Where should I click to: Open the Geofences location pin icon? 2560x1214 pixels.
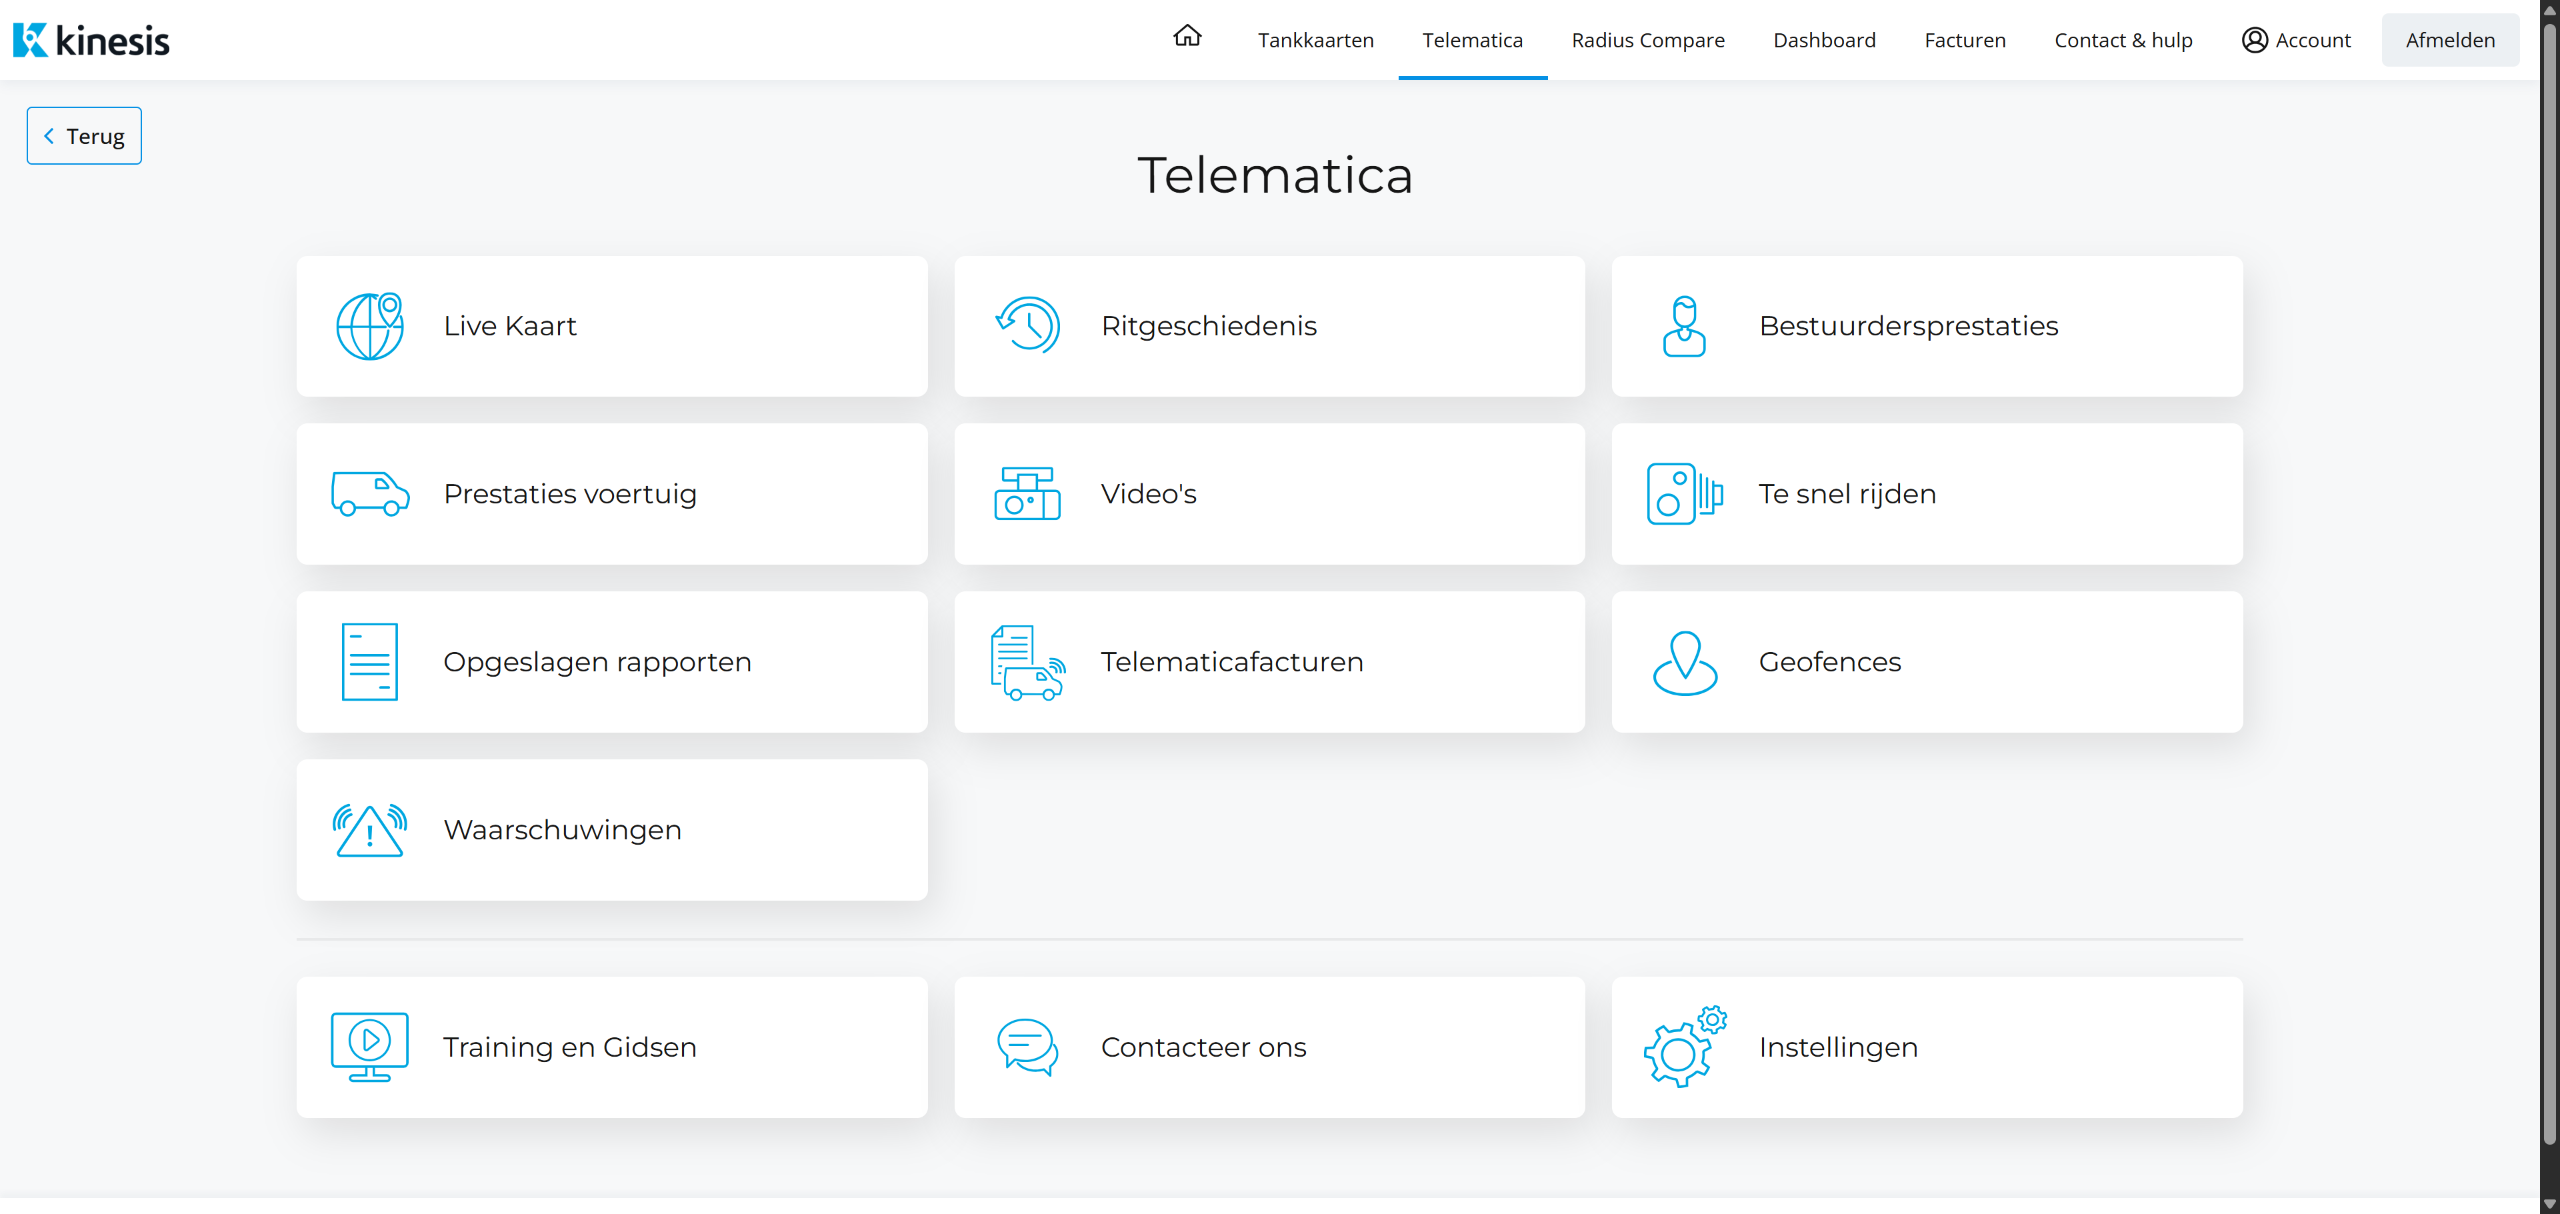pos(1684,662)
